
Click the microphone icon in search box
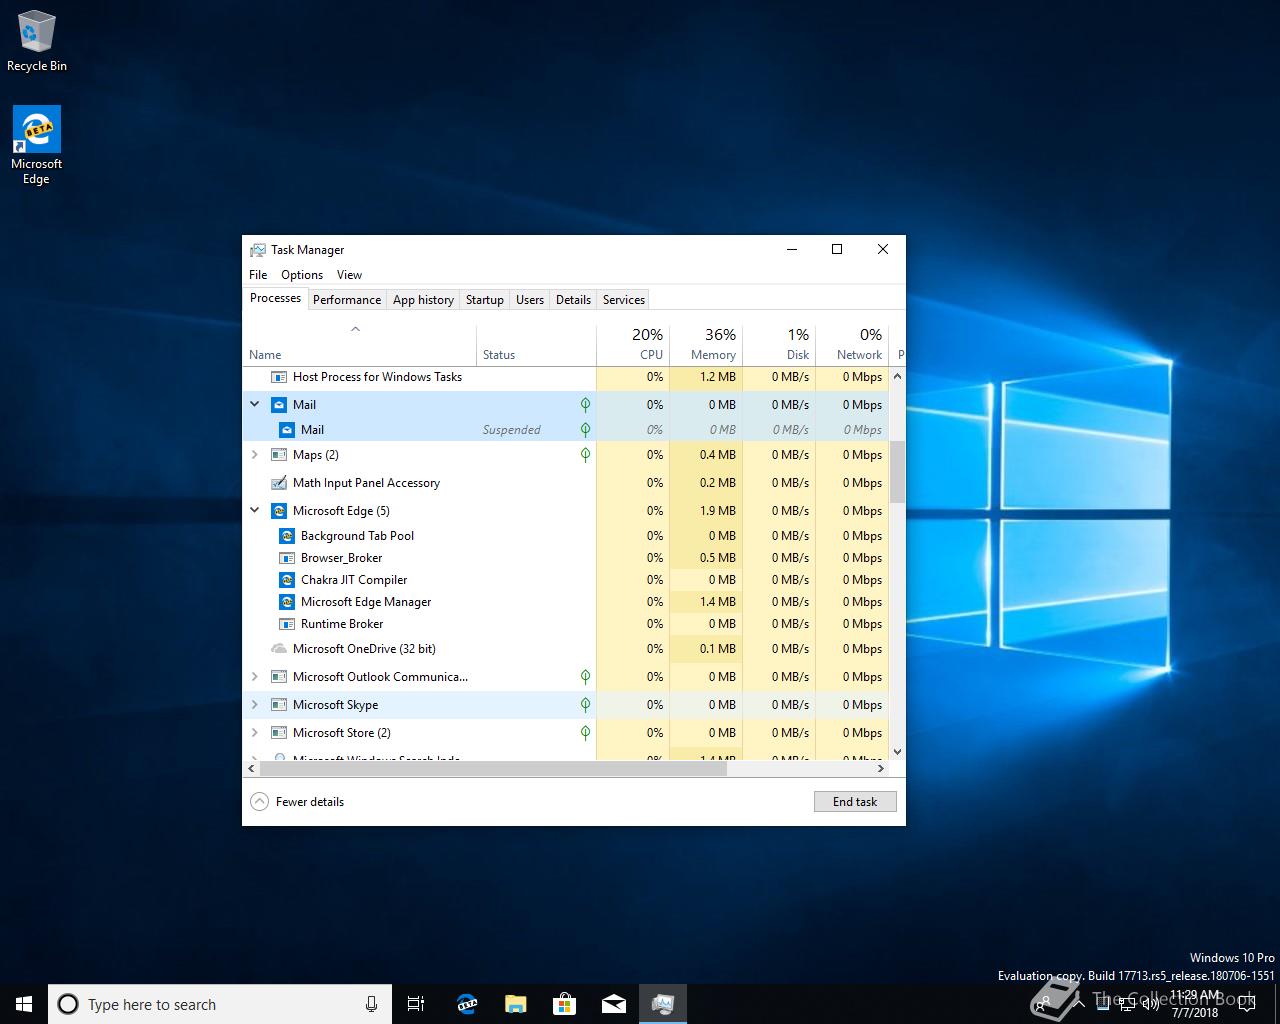[x=371, y=1004]
